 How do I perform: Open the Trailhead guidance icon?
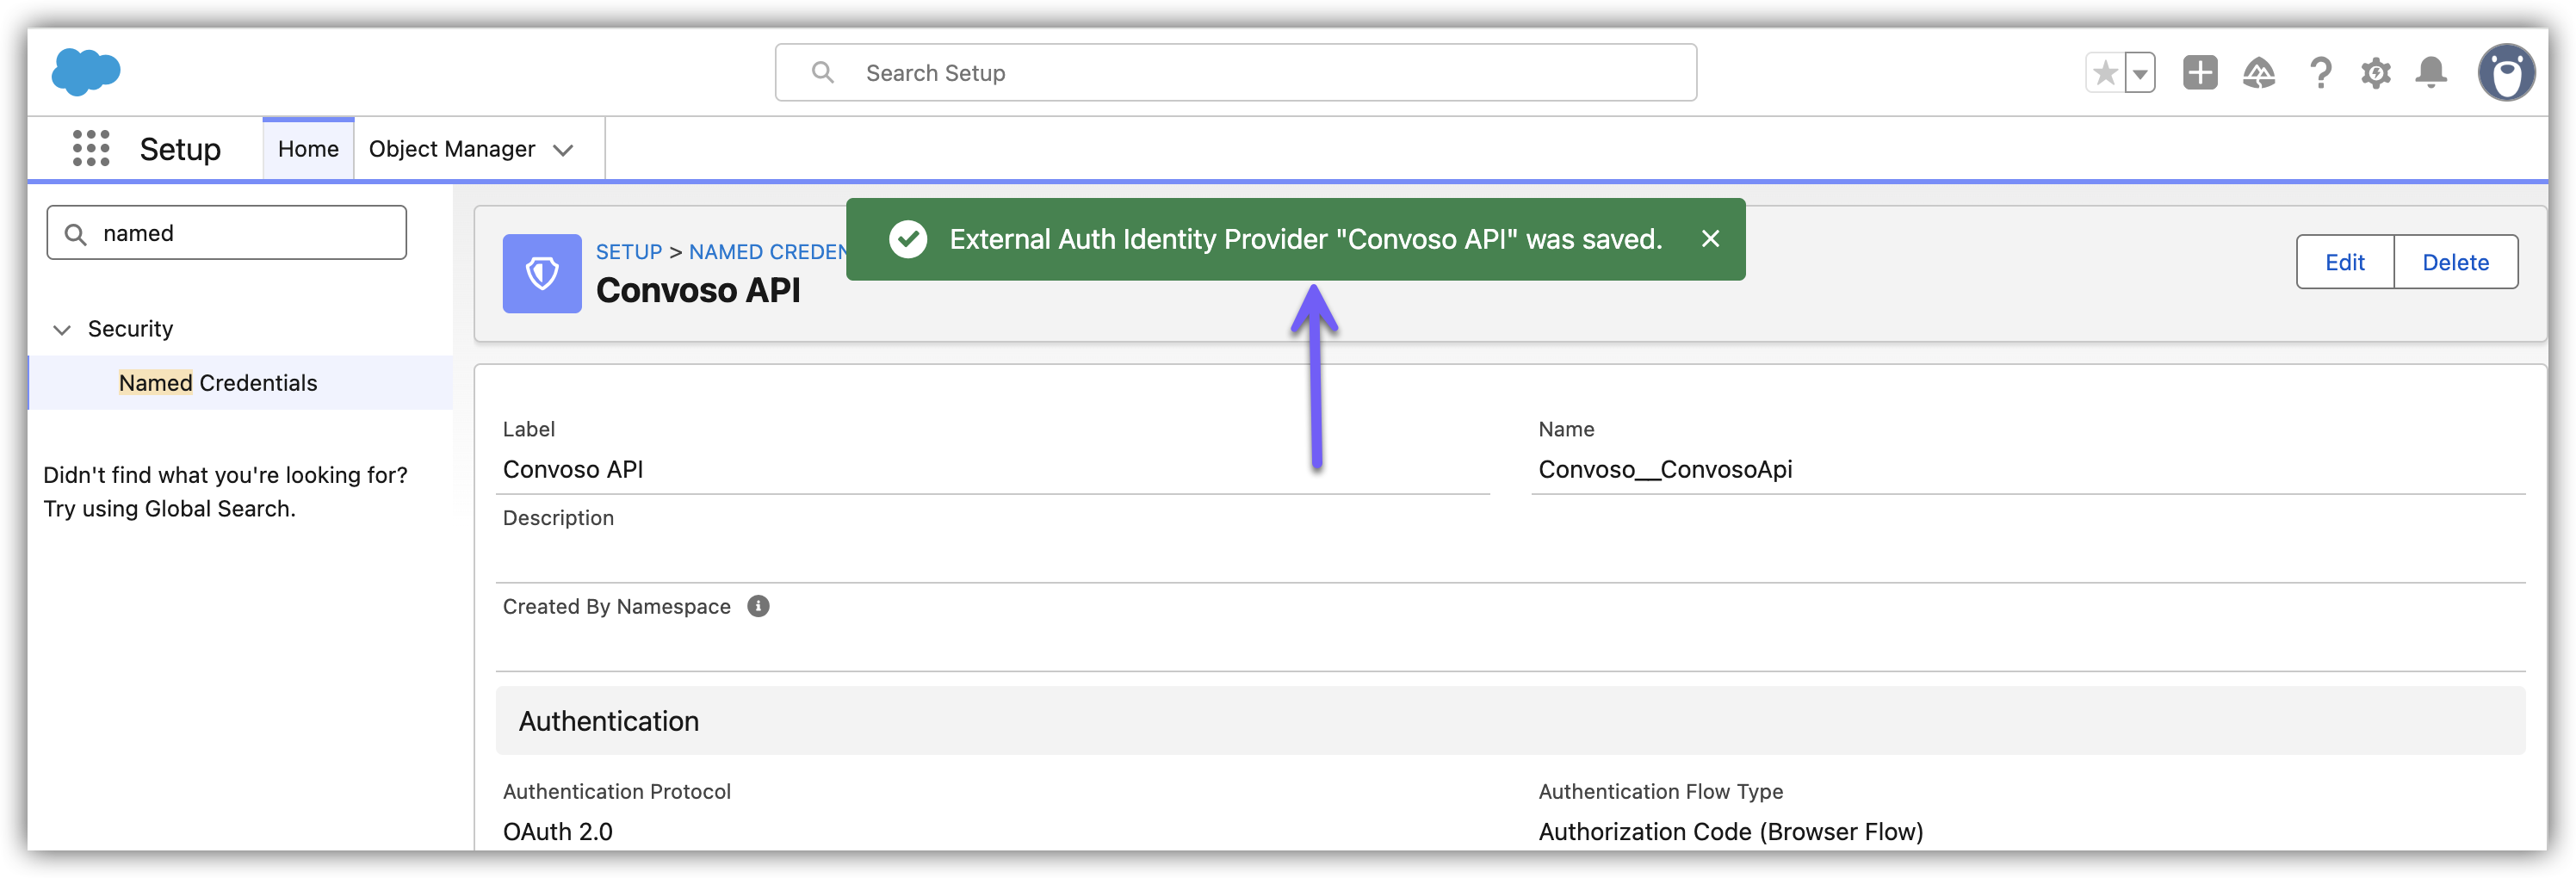point(2258,73)
